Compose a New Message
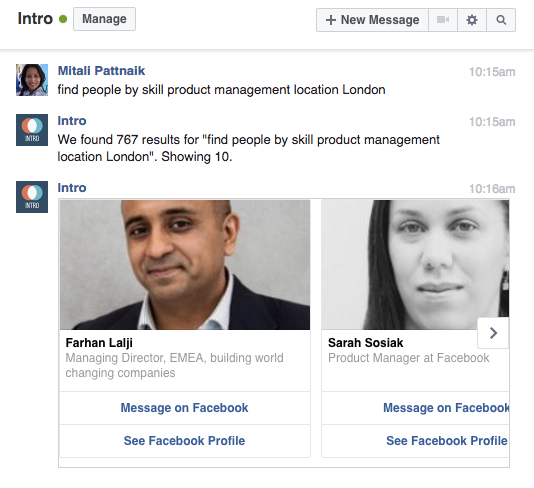Image resolution: width=534 pixels, height=488 pixels. (372, 20)
